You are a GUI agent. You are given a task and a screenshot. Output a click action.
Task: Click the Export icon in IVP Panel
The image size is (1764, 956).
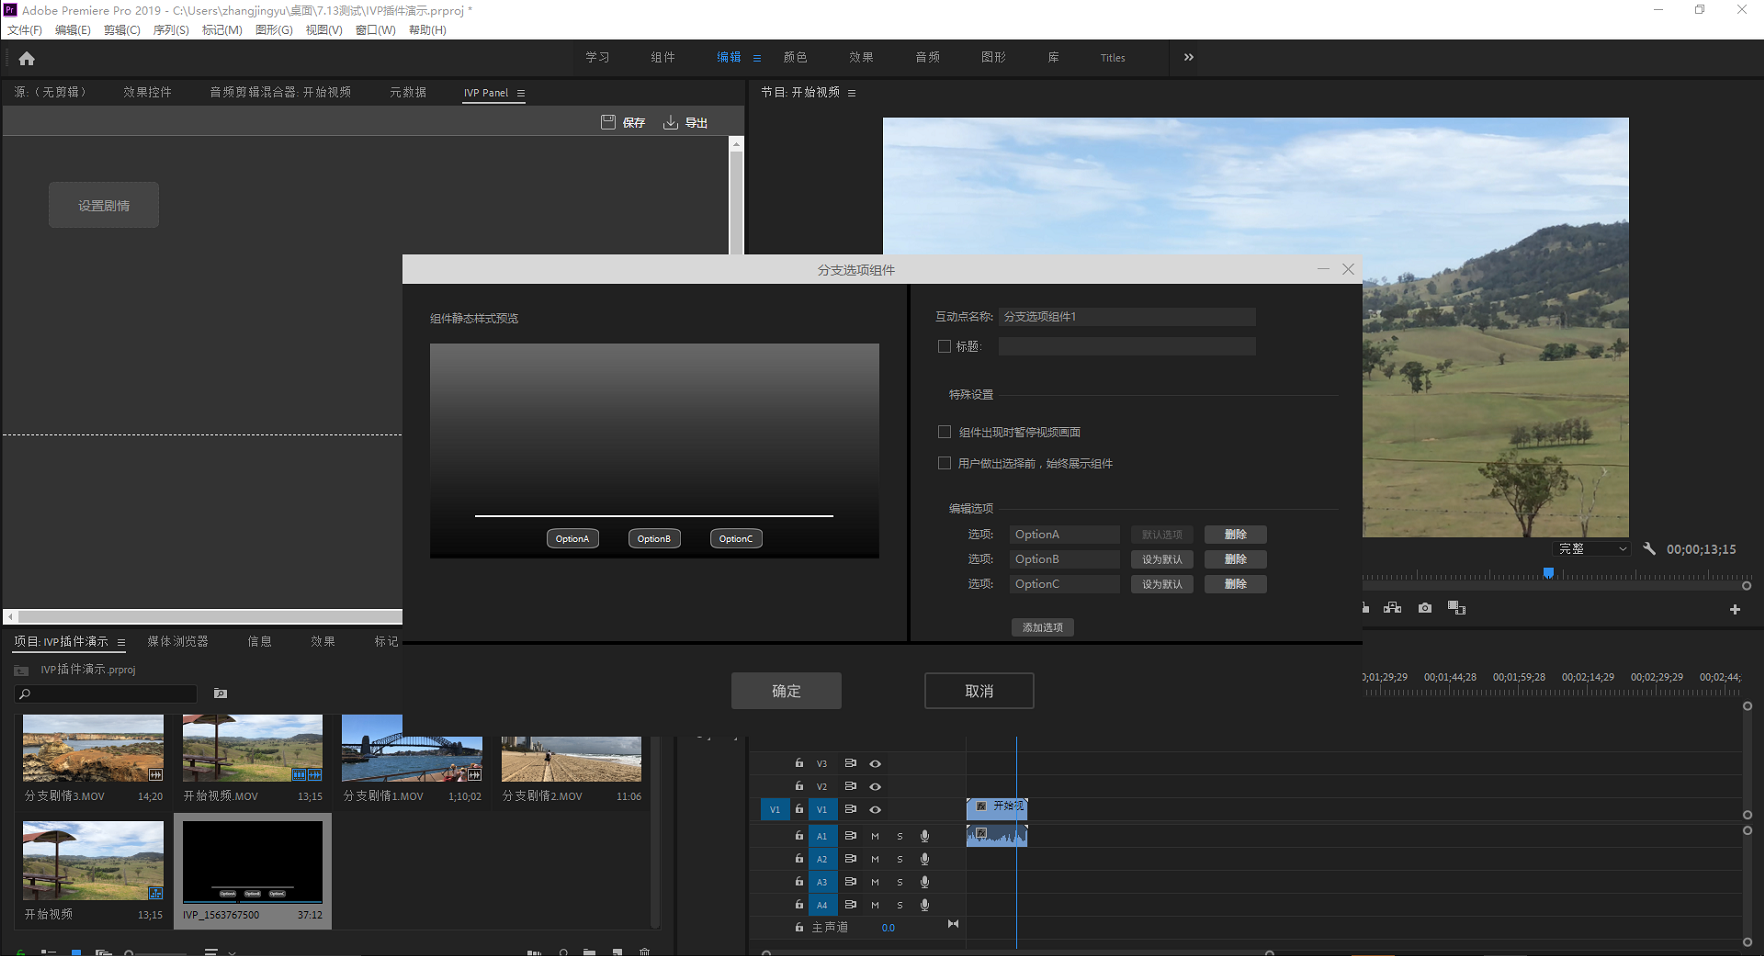tap(670, 122)
